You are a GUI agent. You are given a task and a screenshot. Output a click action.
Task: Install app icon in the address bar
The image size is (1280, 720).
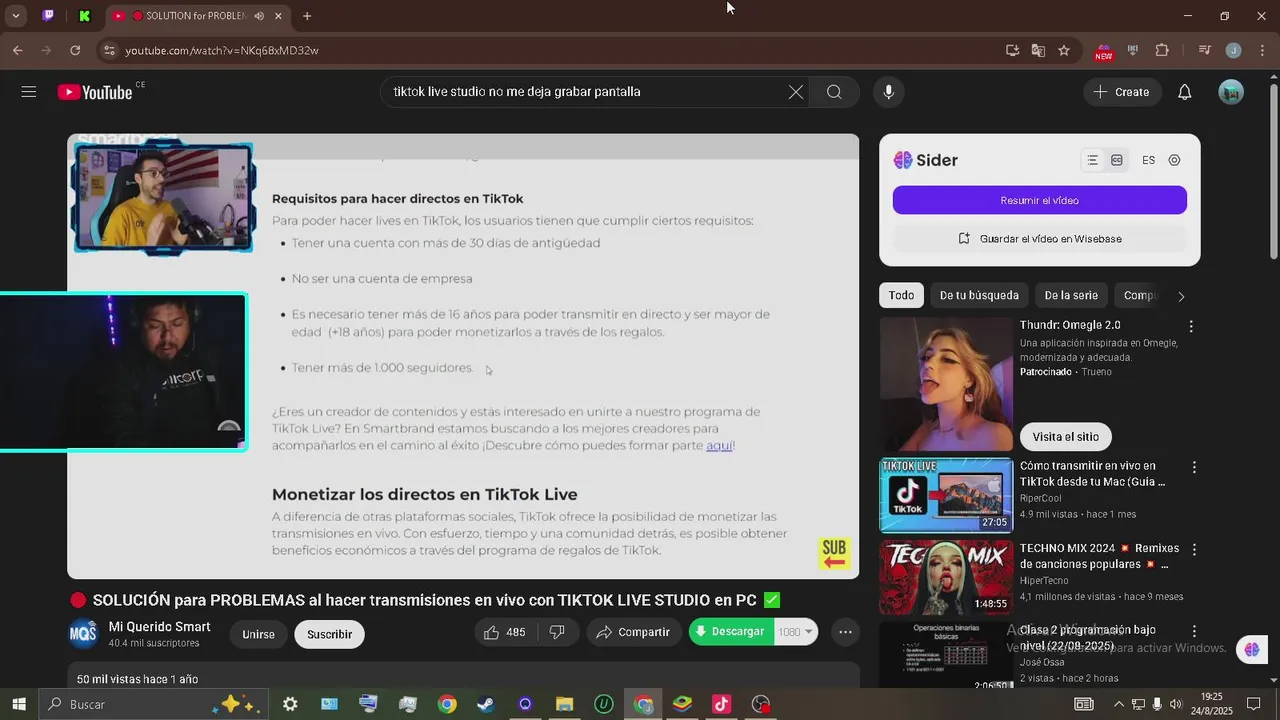[1012, 50]
